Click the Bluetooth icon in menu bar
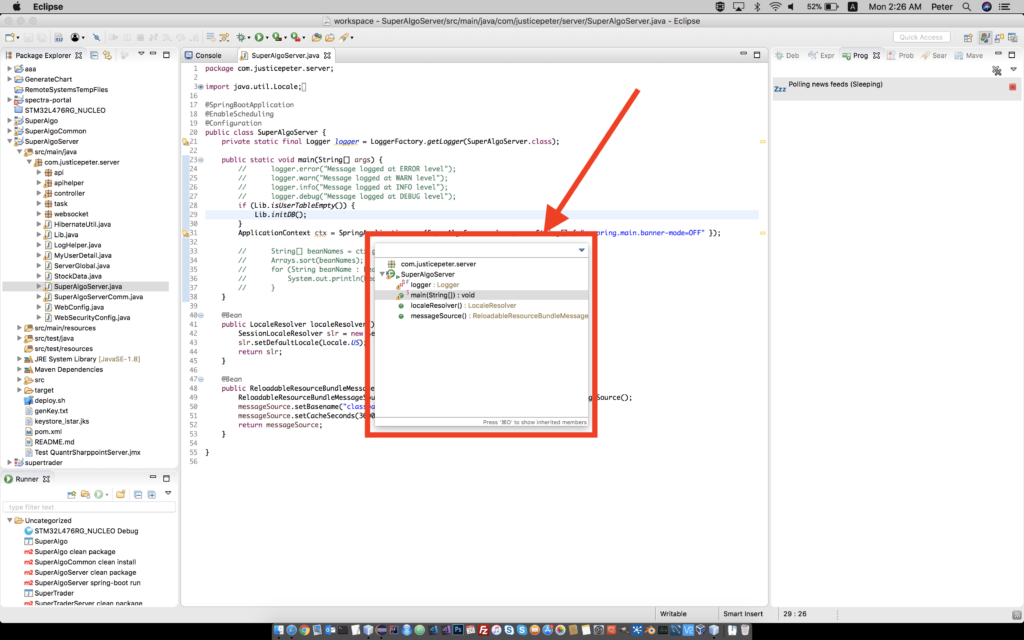Viewport: 1024px width, 640px height. point(758,7)
